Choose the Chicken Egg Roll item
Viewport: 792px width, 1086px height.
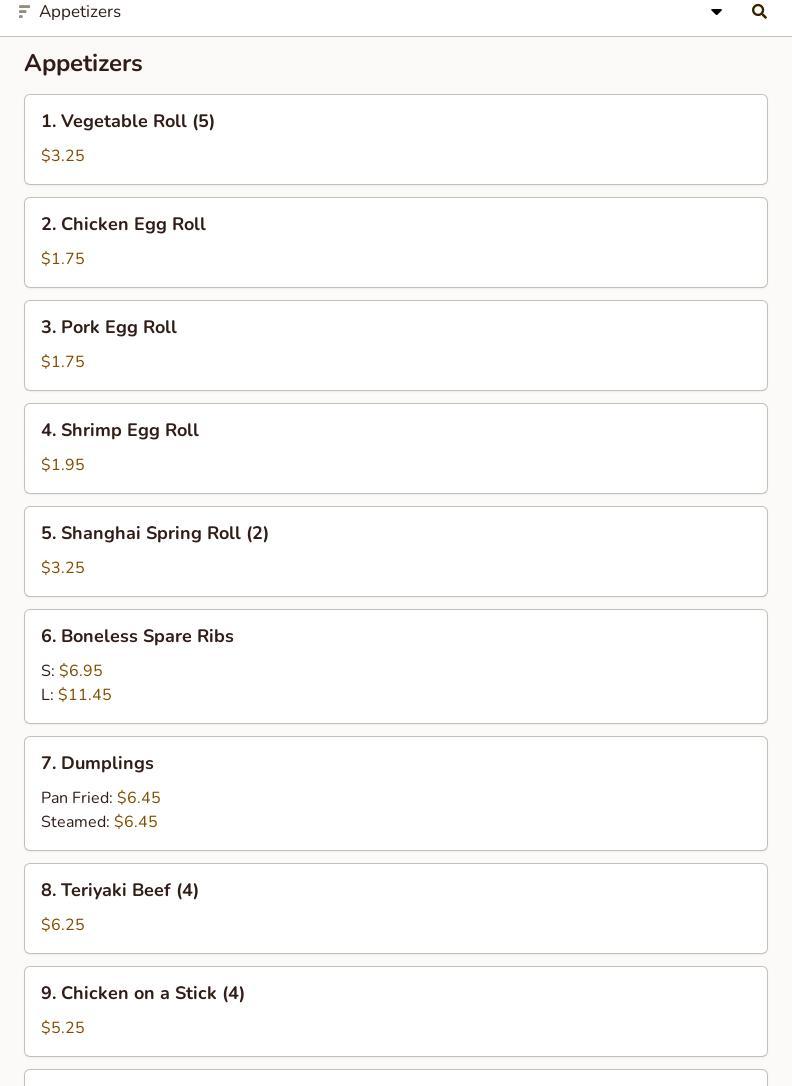pyautogui.click(x=396, y=242)
